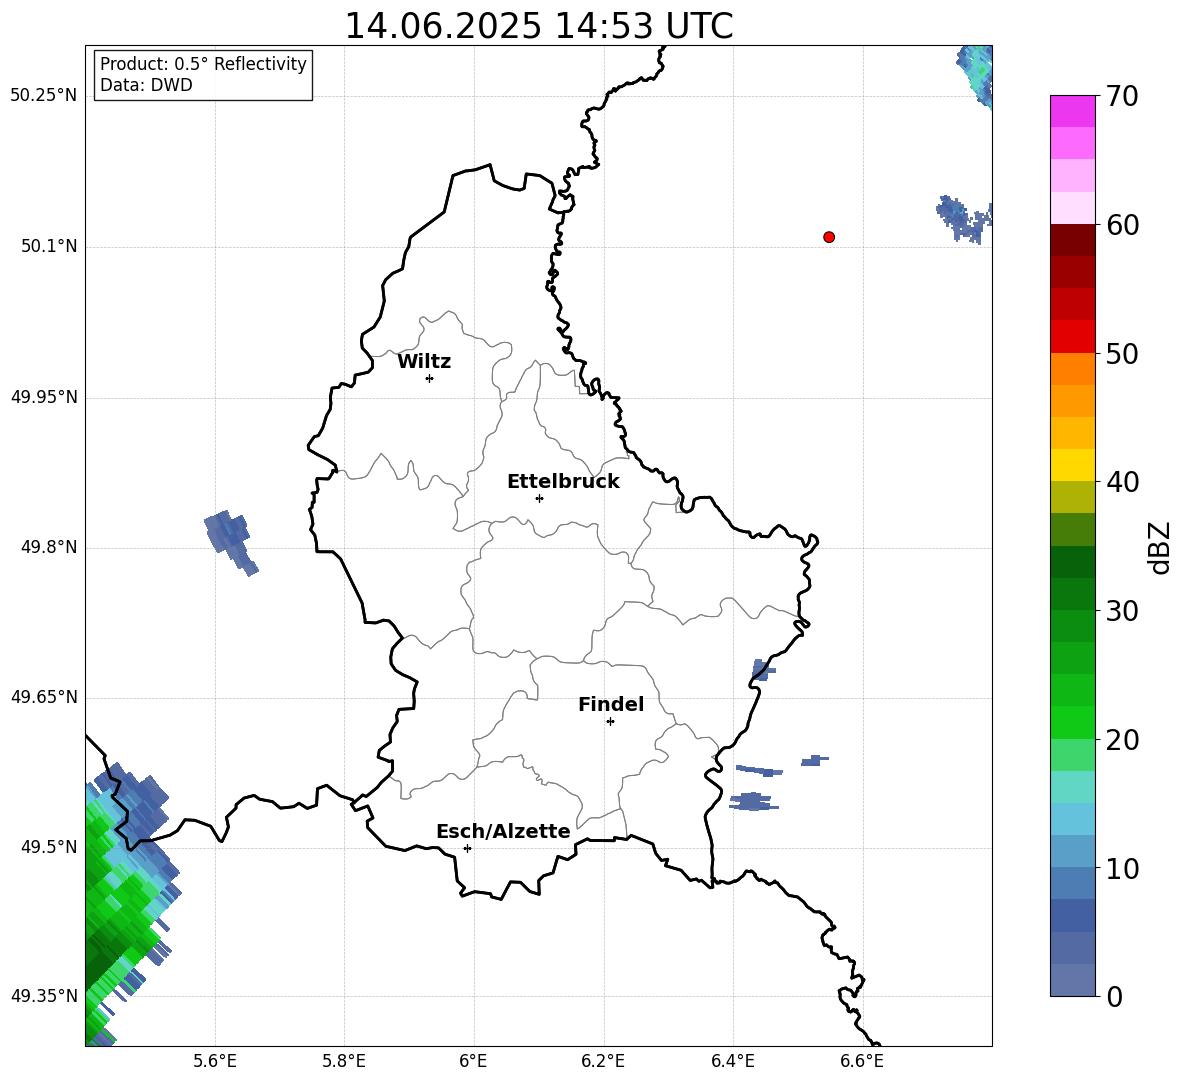This screenshot has width=1184, height=1081.
Task: Click the Esch/Alzette station label
Action: pyautogui.click(x=504, y=831)
